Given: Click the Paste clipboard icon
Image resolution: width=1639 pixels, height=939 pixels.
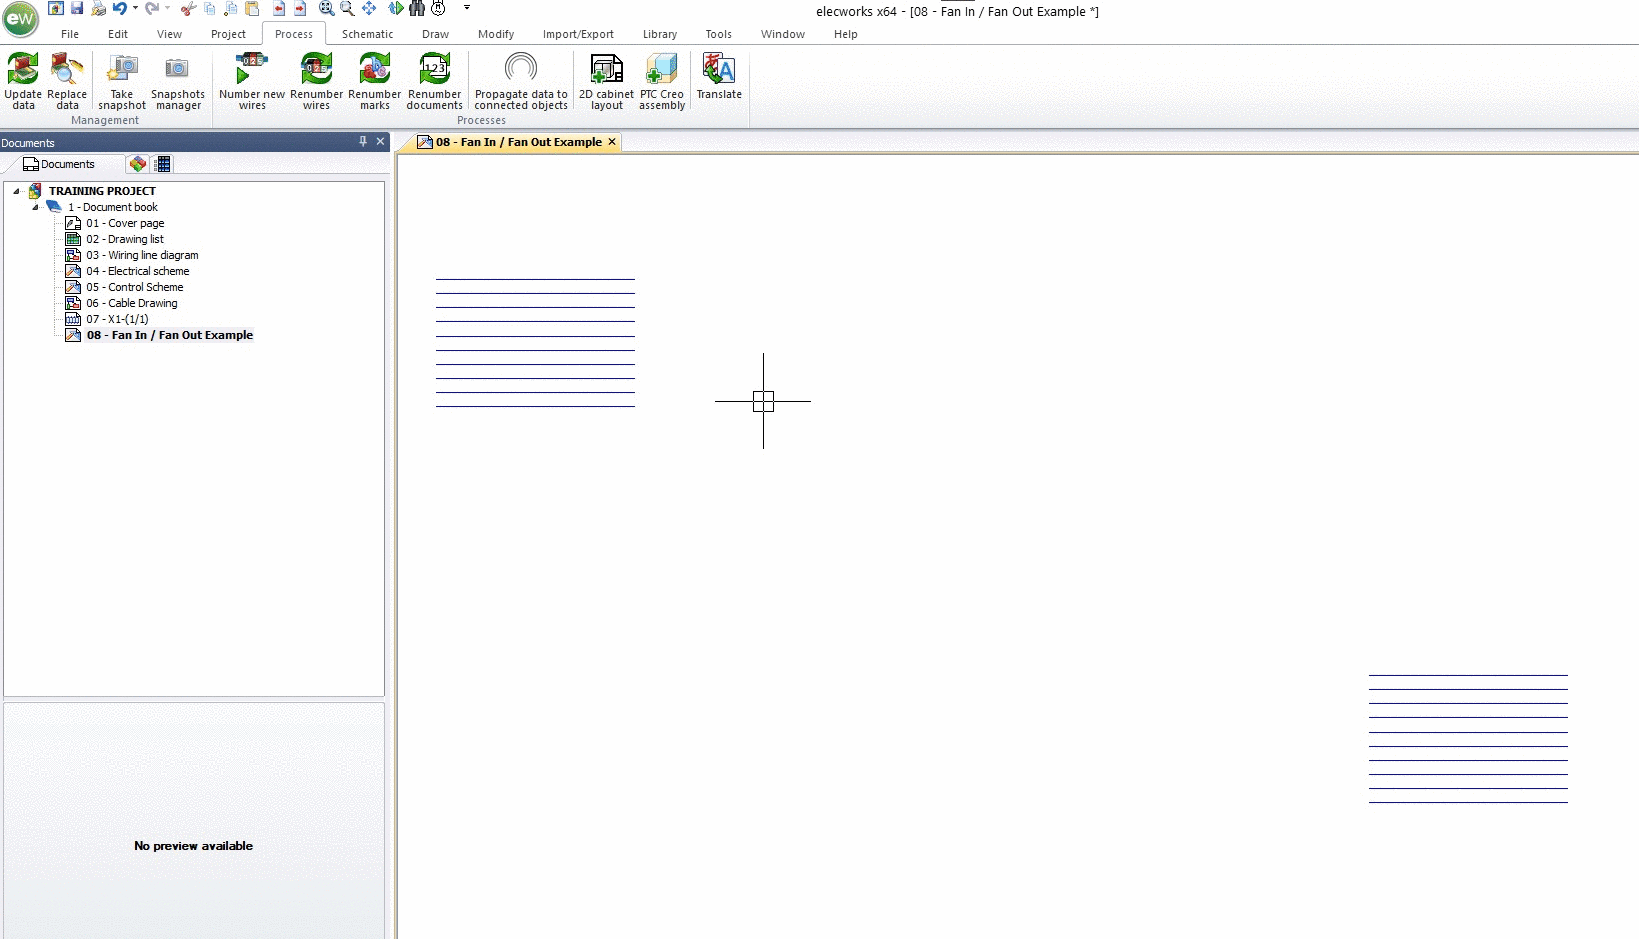Looking at the screenshot, I should (252, 8).
